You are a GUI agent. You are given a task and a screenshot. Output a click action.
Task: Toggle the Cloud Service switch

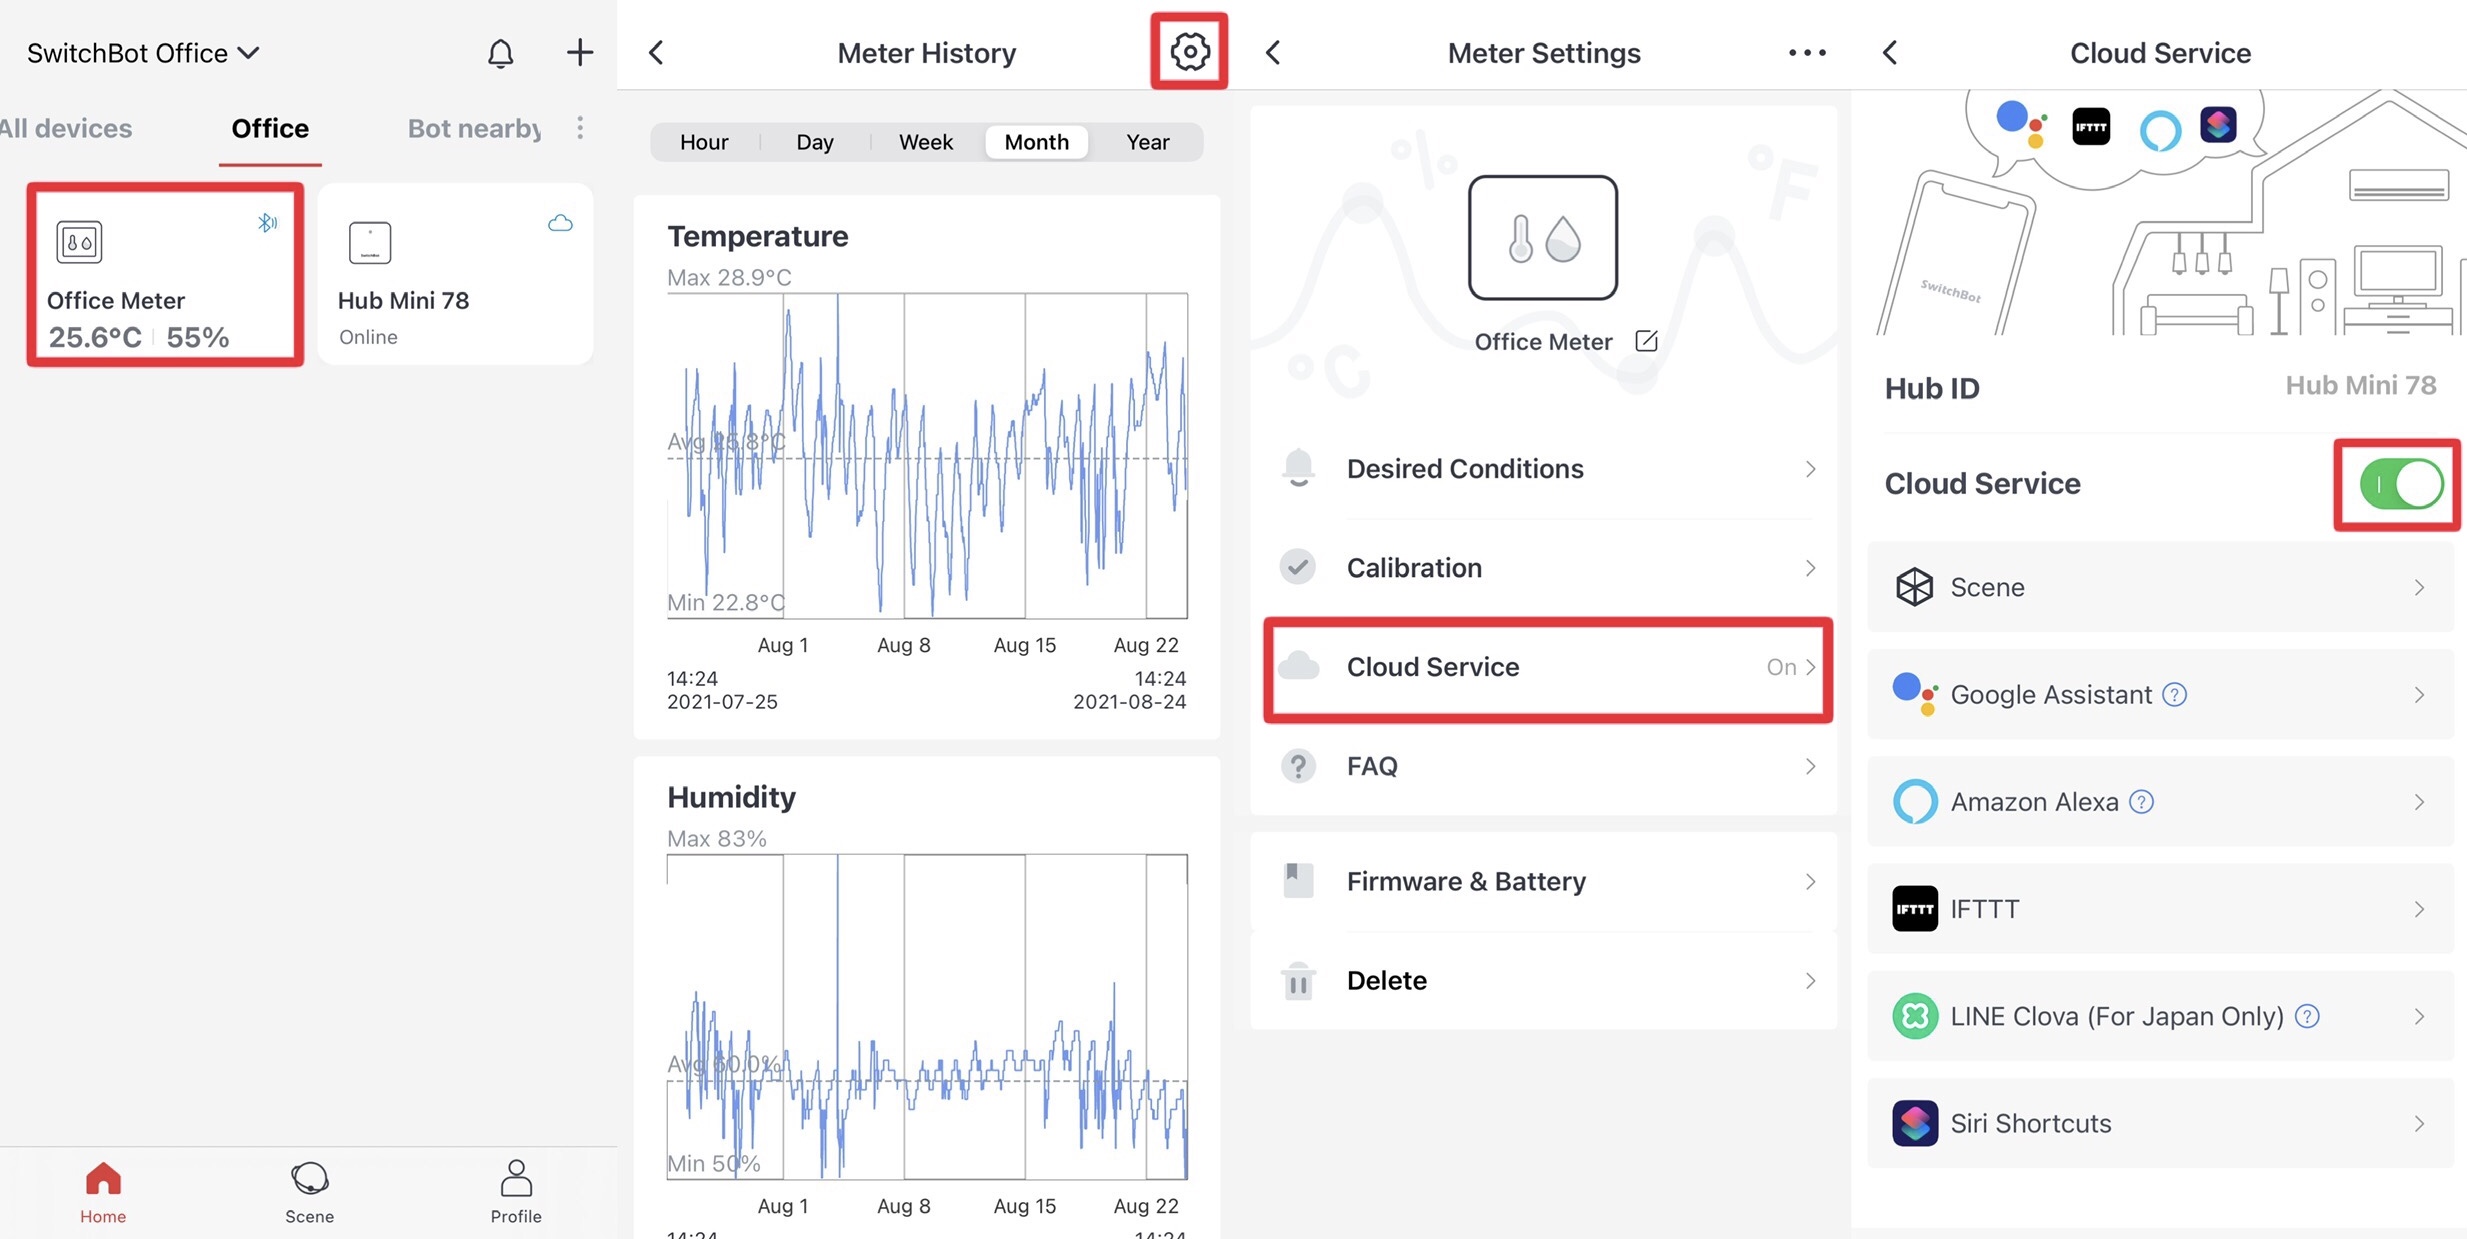coord(2401,484)
